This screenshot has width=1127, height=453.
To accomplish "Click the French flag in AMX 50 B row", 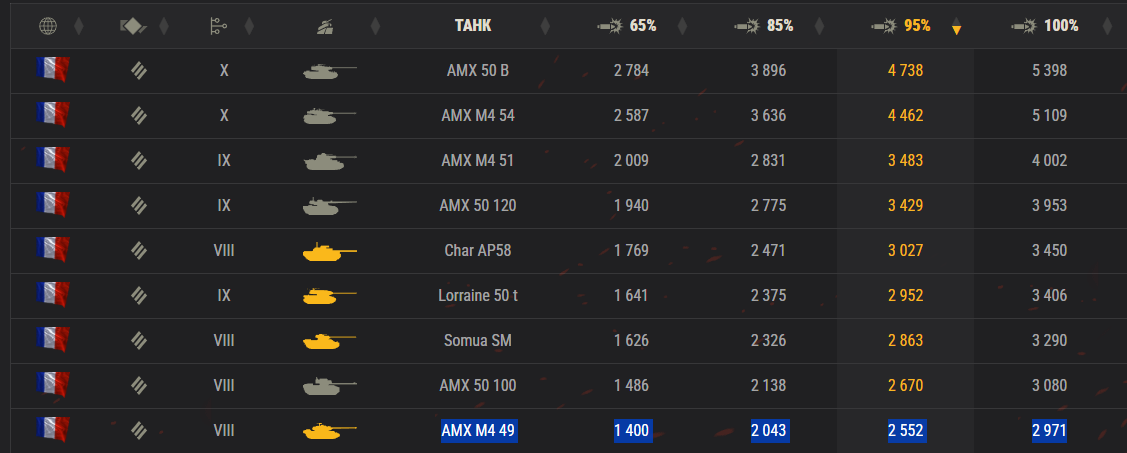I will 52,70.
